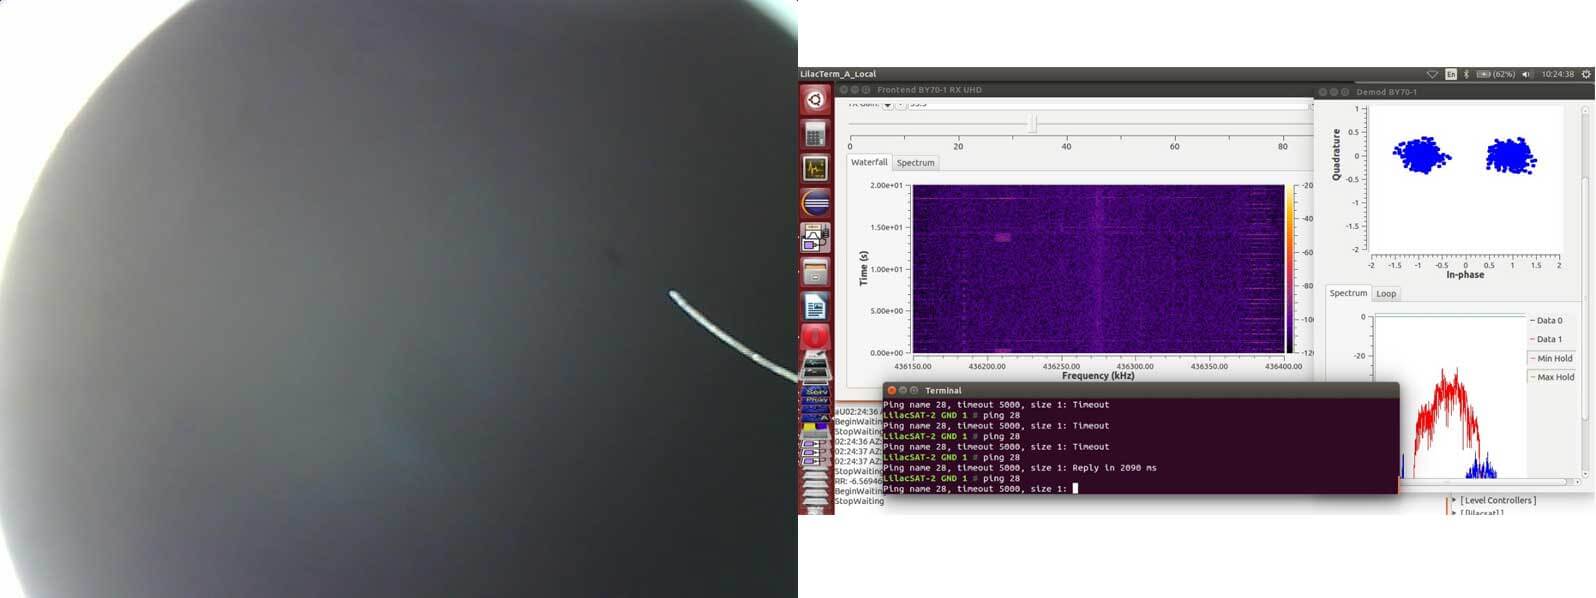
Task: Open the Ubuntu Dash search icon
Action: coord(815,100)
